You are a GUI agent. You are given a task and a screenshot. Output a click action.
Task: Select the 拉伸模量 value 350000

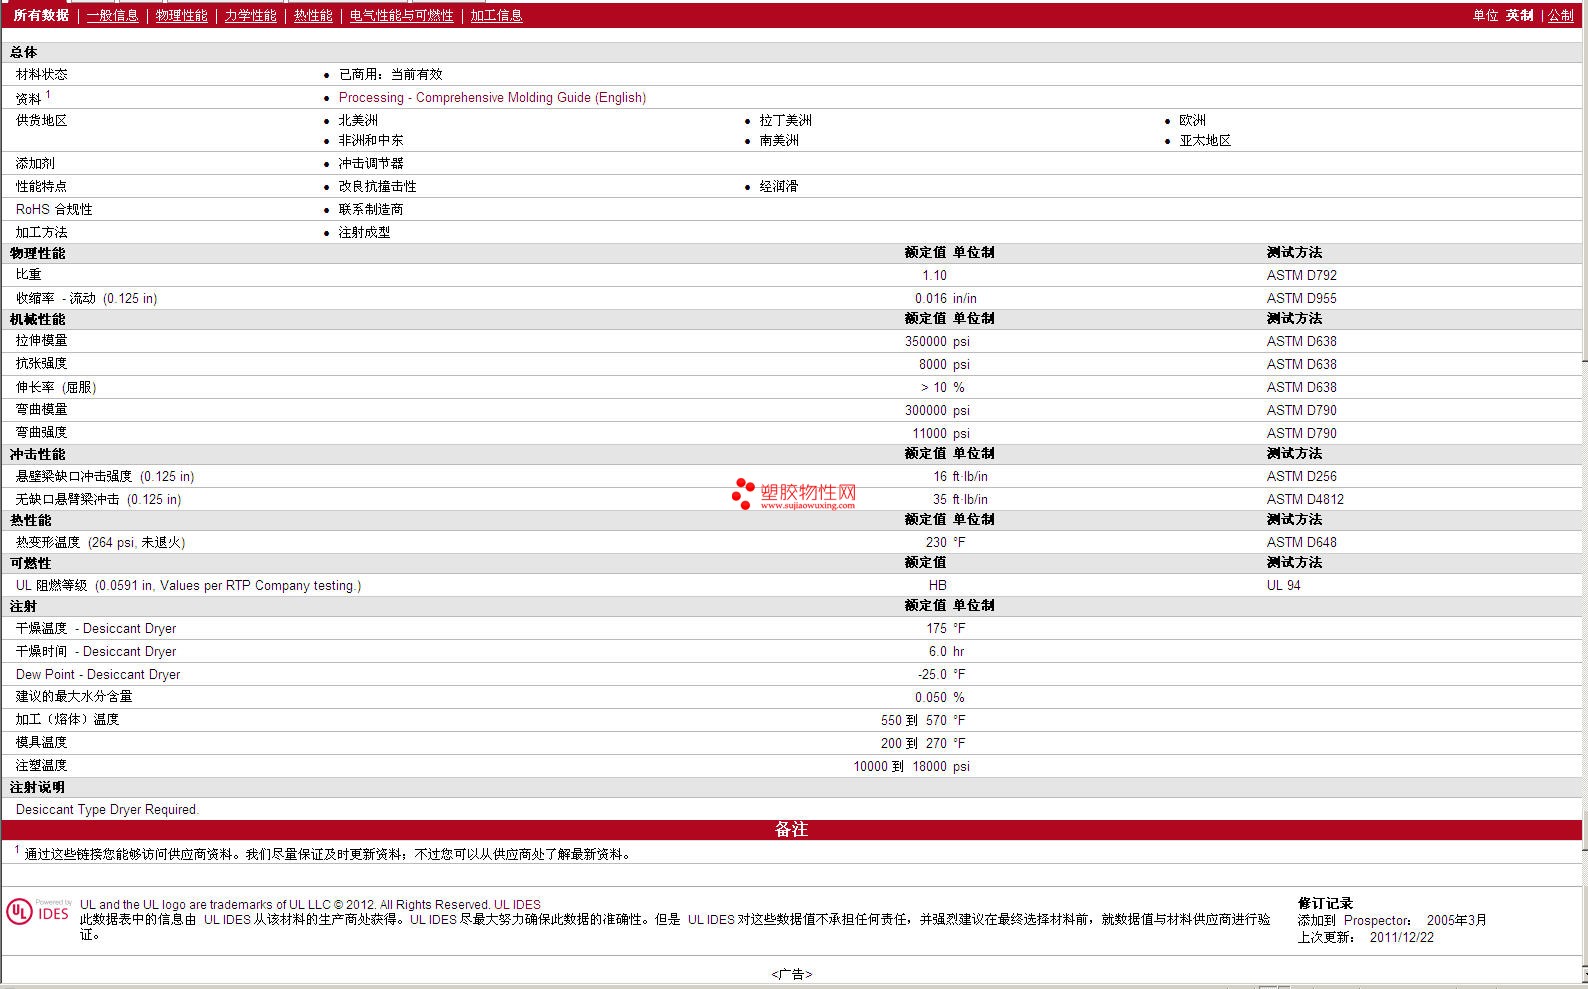925,341
